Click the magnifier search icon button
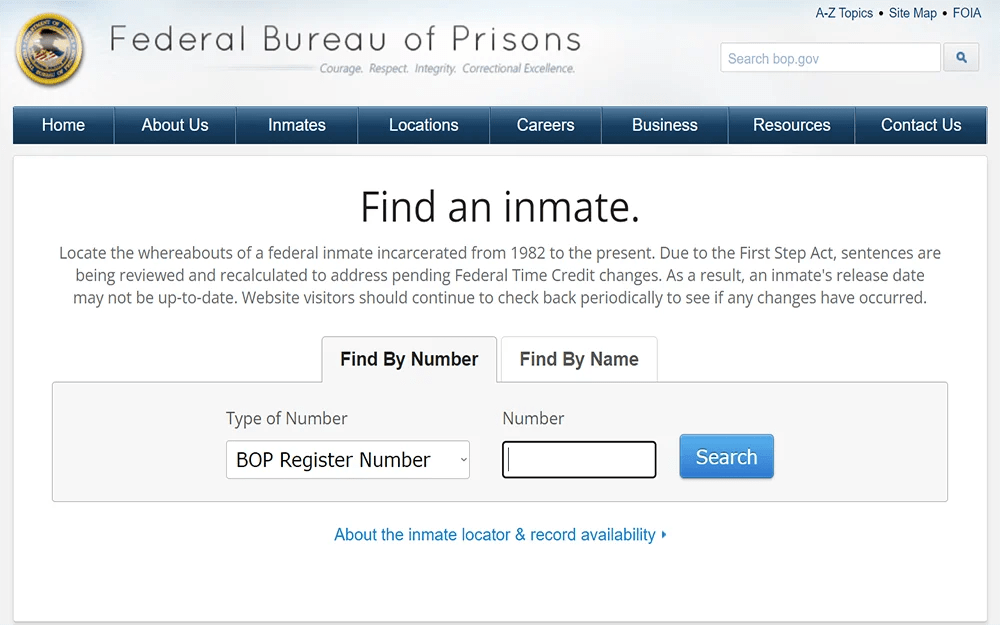The image size is (1000, 625). (961, 58)
